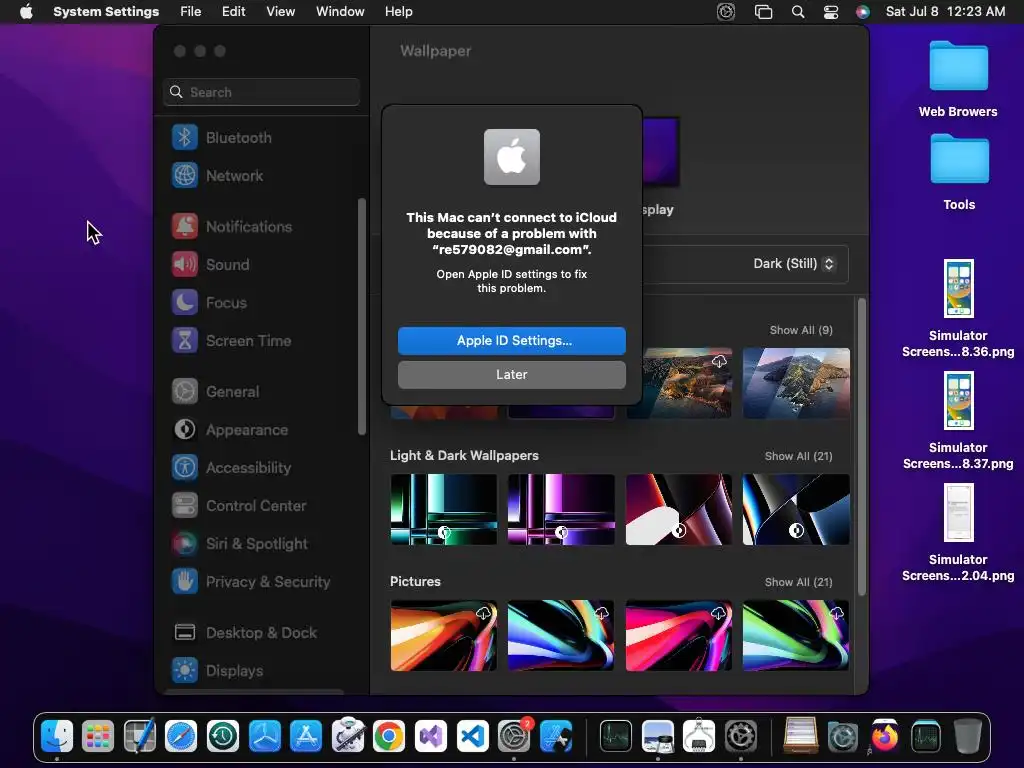This screenshot has height=768, width=1024.
Task: Launch Xcode from the Dock
Action: pyautogui.click(x=556, y=736)
